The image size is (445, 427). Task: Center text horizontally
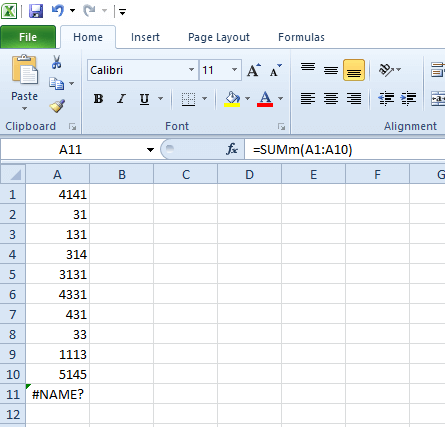pyautogui.click(x=331, y=99)
